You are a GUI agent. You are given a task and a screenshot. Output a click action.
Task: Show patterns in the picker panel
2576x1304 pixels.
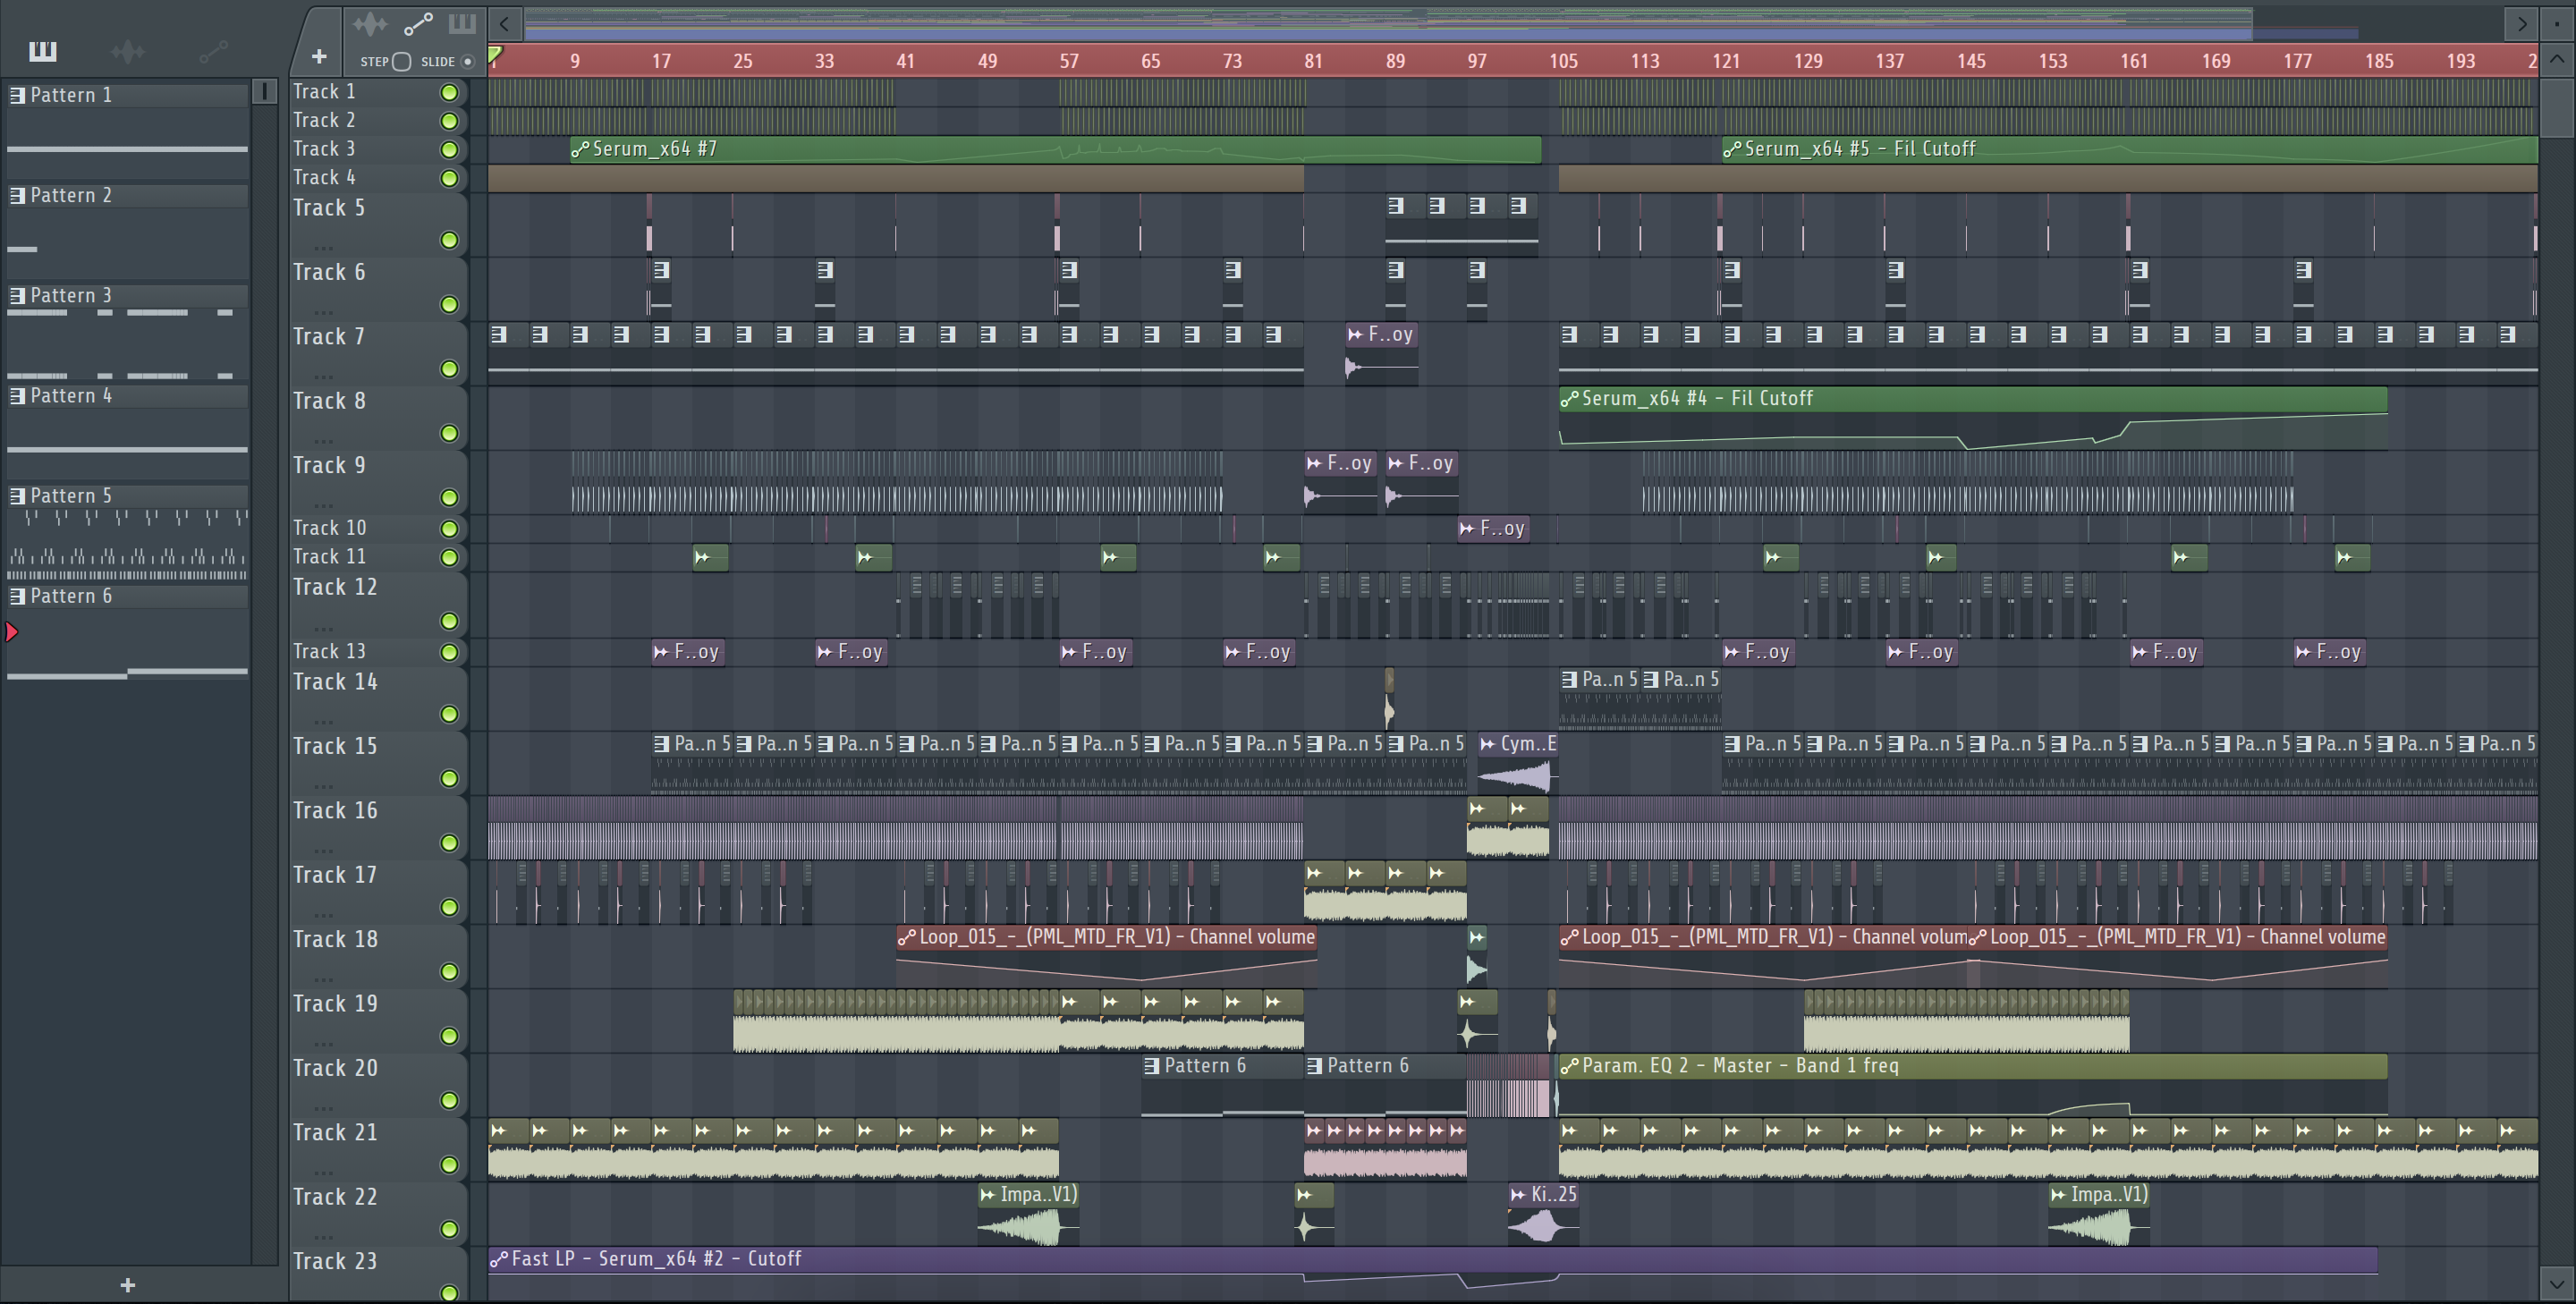[x=43, y=51]
